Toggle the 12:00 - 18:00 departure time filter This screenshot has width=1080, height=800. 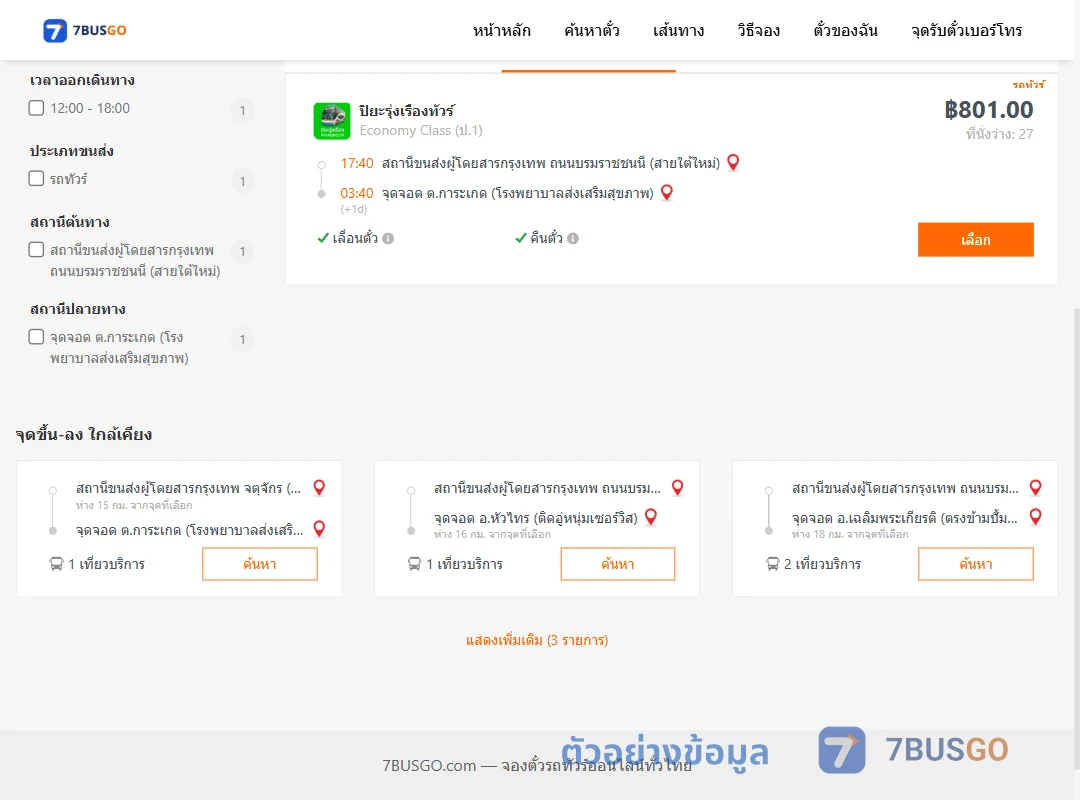37,108
